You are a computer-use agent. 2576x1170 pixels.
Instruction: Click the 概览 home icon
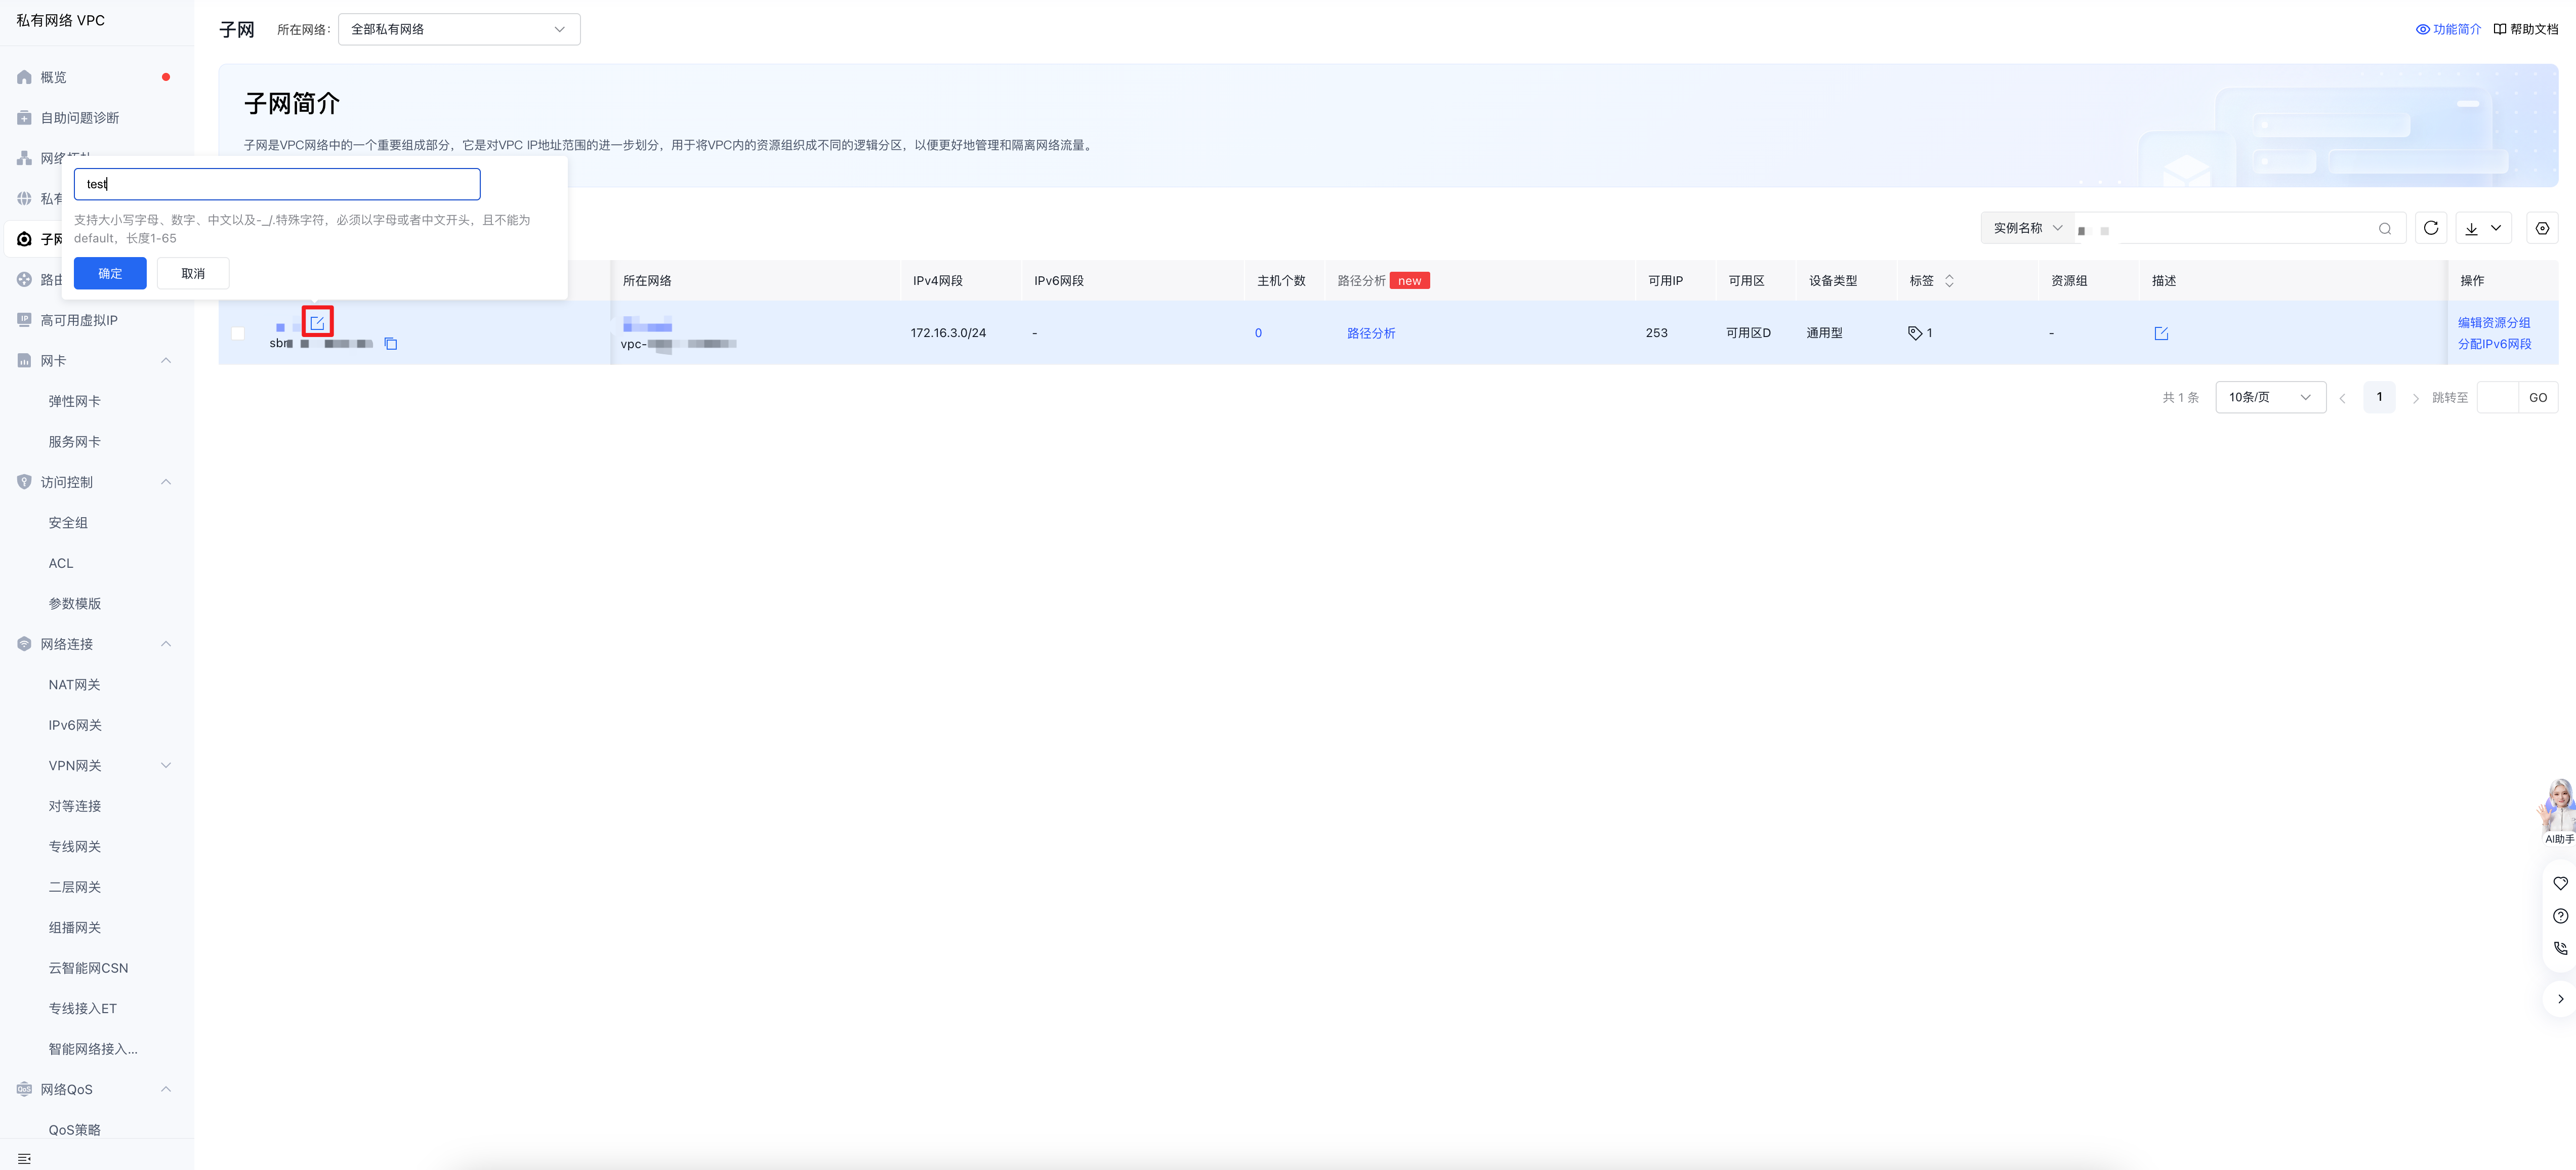[24, 77]
